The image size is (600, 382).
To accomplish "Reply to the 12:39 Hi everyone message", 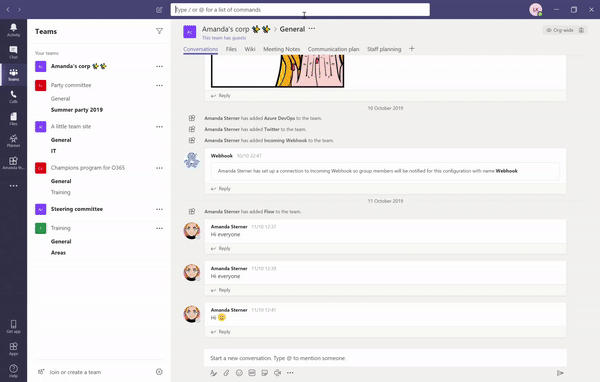I will [221, 290].
